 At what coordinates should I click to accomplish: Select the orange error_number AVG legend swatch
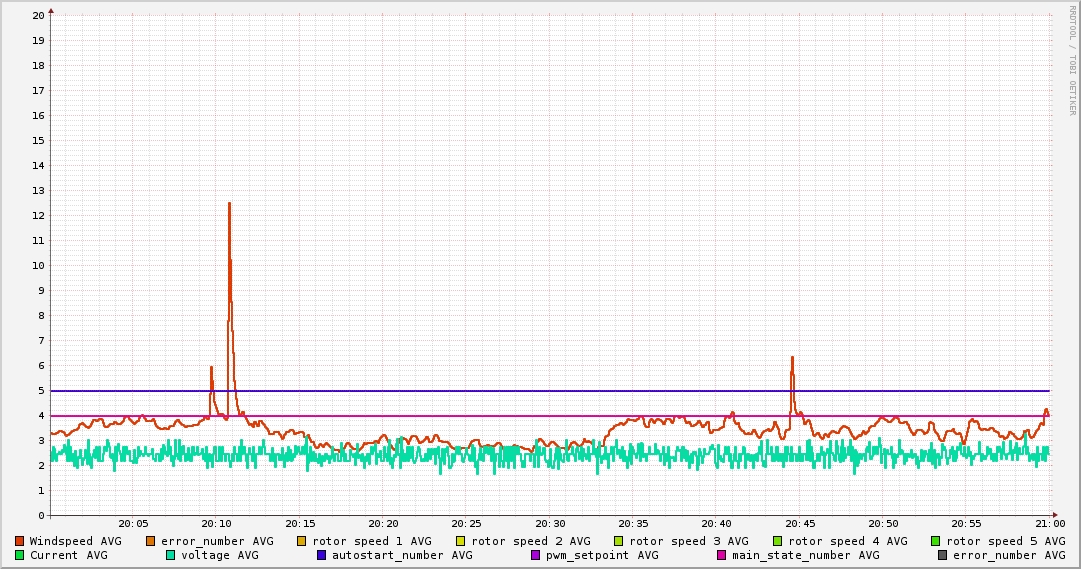tap(151, 541)
